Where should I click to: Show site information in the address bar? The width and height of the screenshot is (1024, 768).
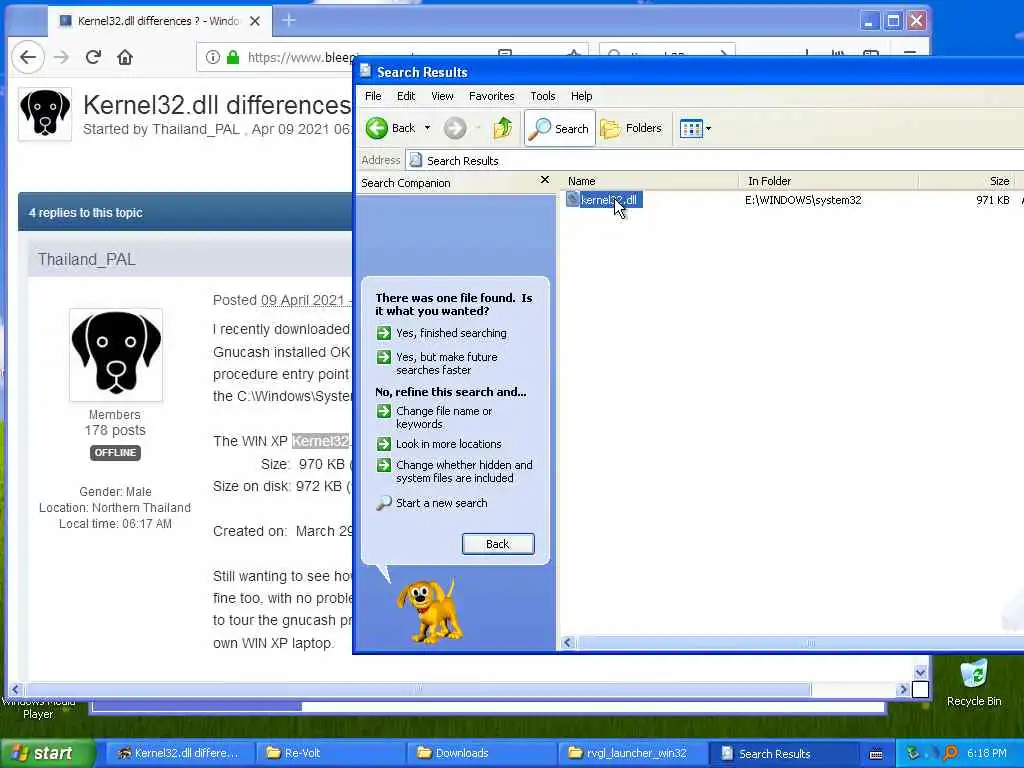[212, 57]
